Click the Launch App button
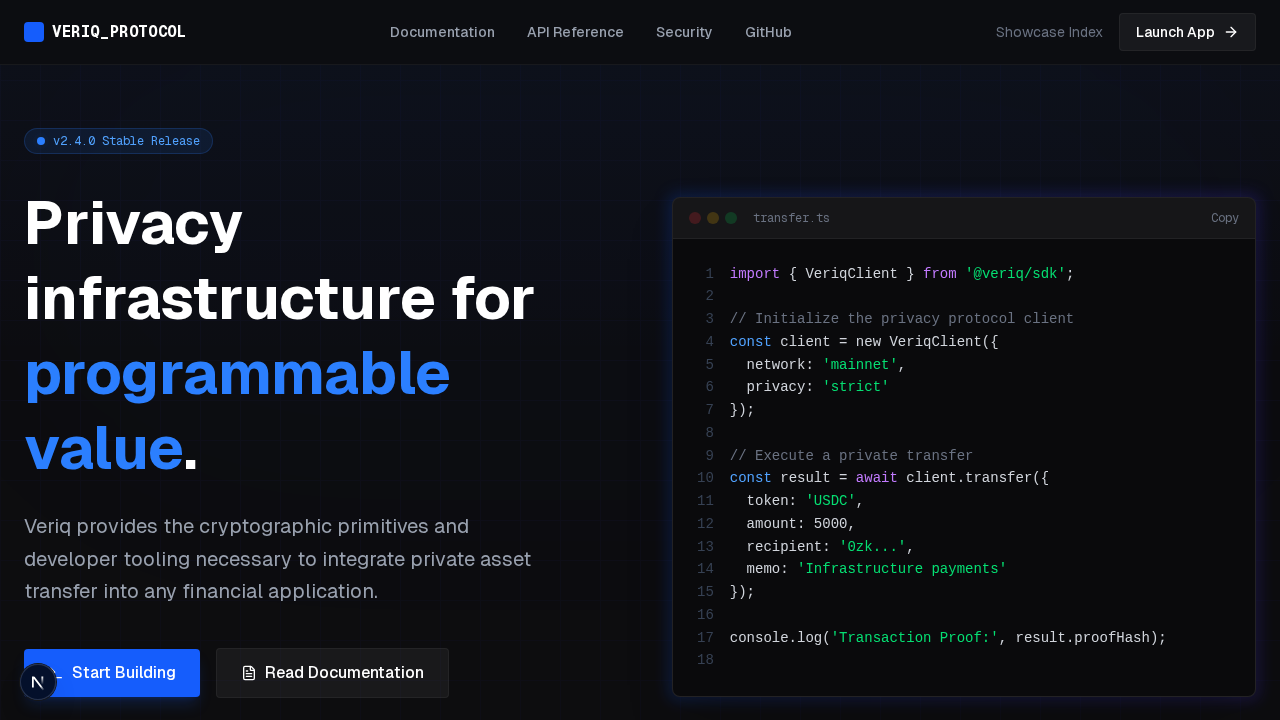This screenshot has height=720, width=1280. (x=1187, y=32)
